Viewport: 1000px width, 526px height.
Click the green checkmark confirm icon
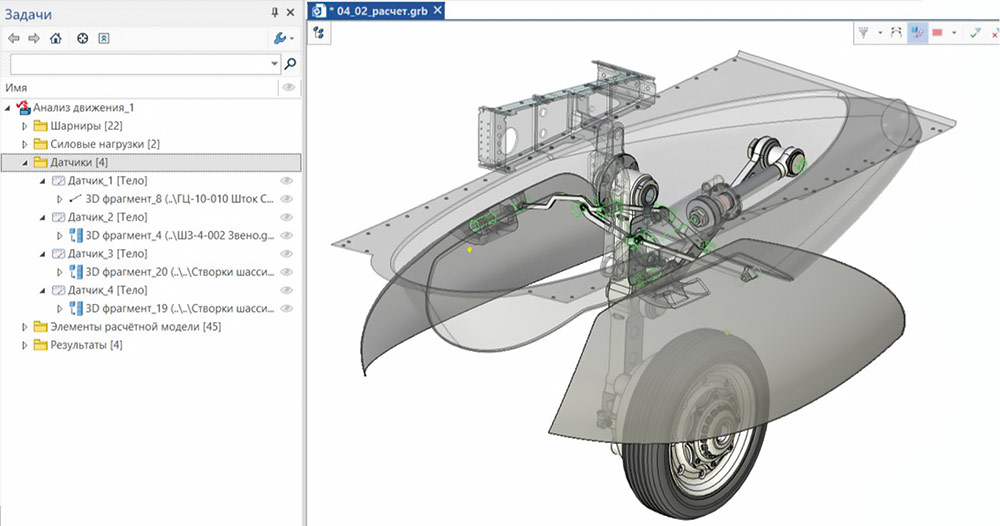[974, 33]
